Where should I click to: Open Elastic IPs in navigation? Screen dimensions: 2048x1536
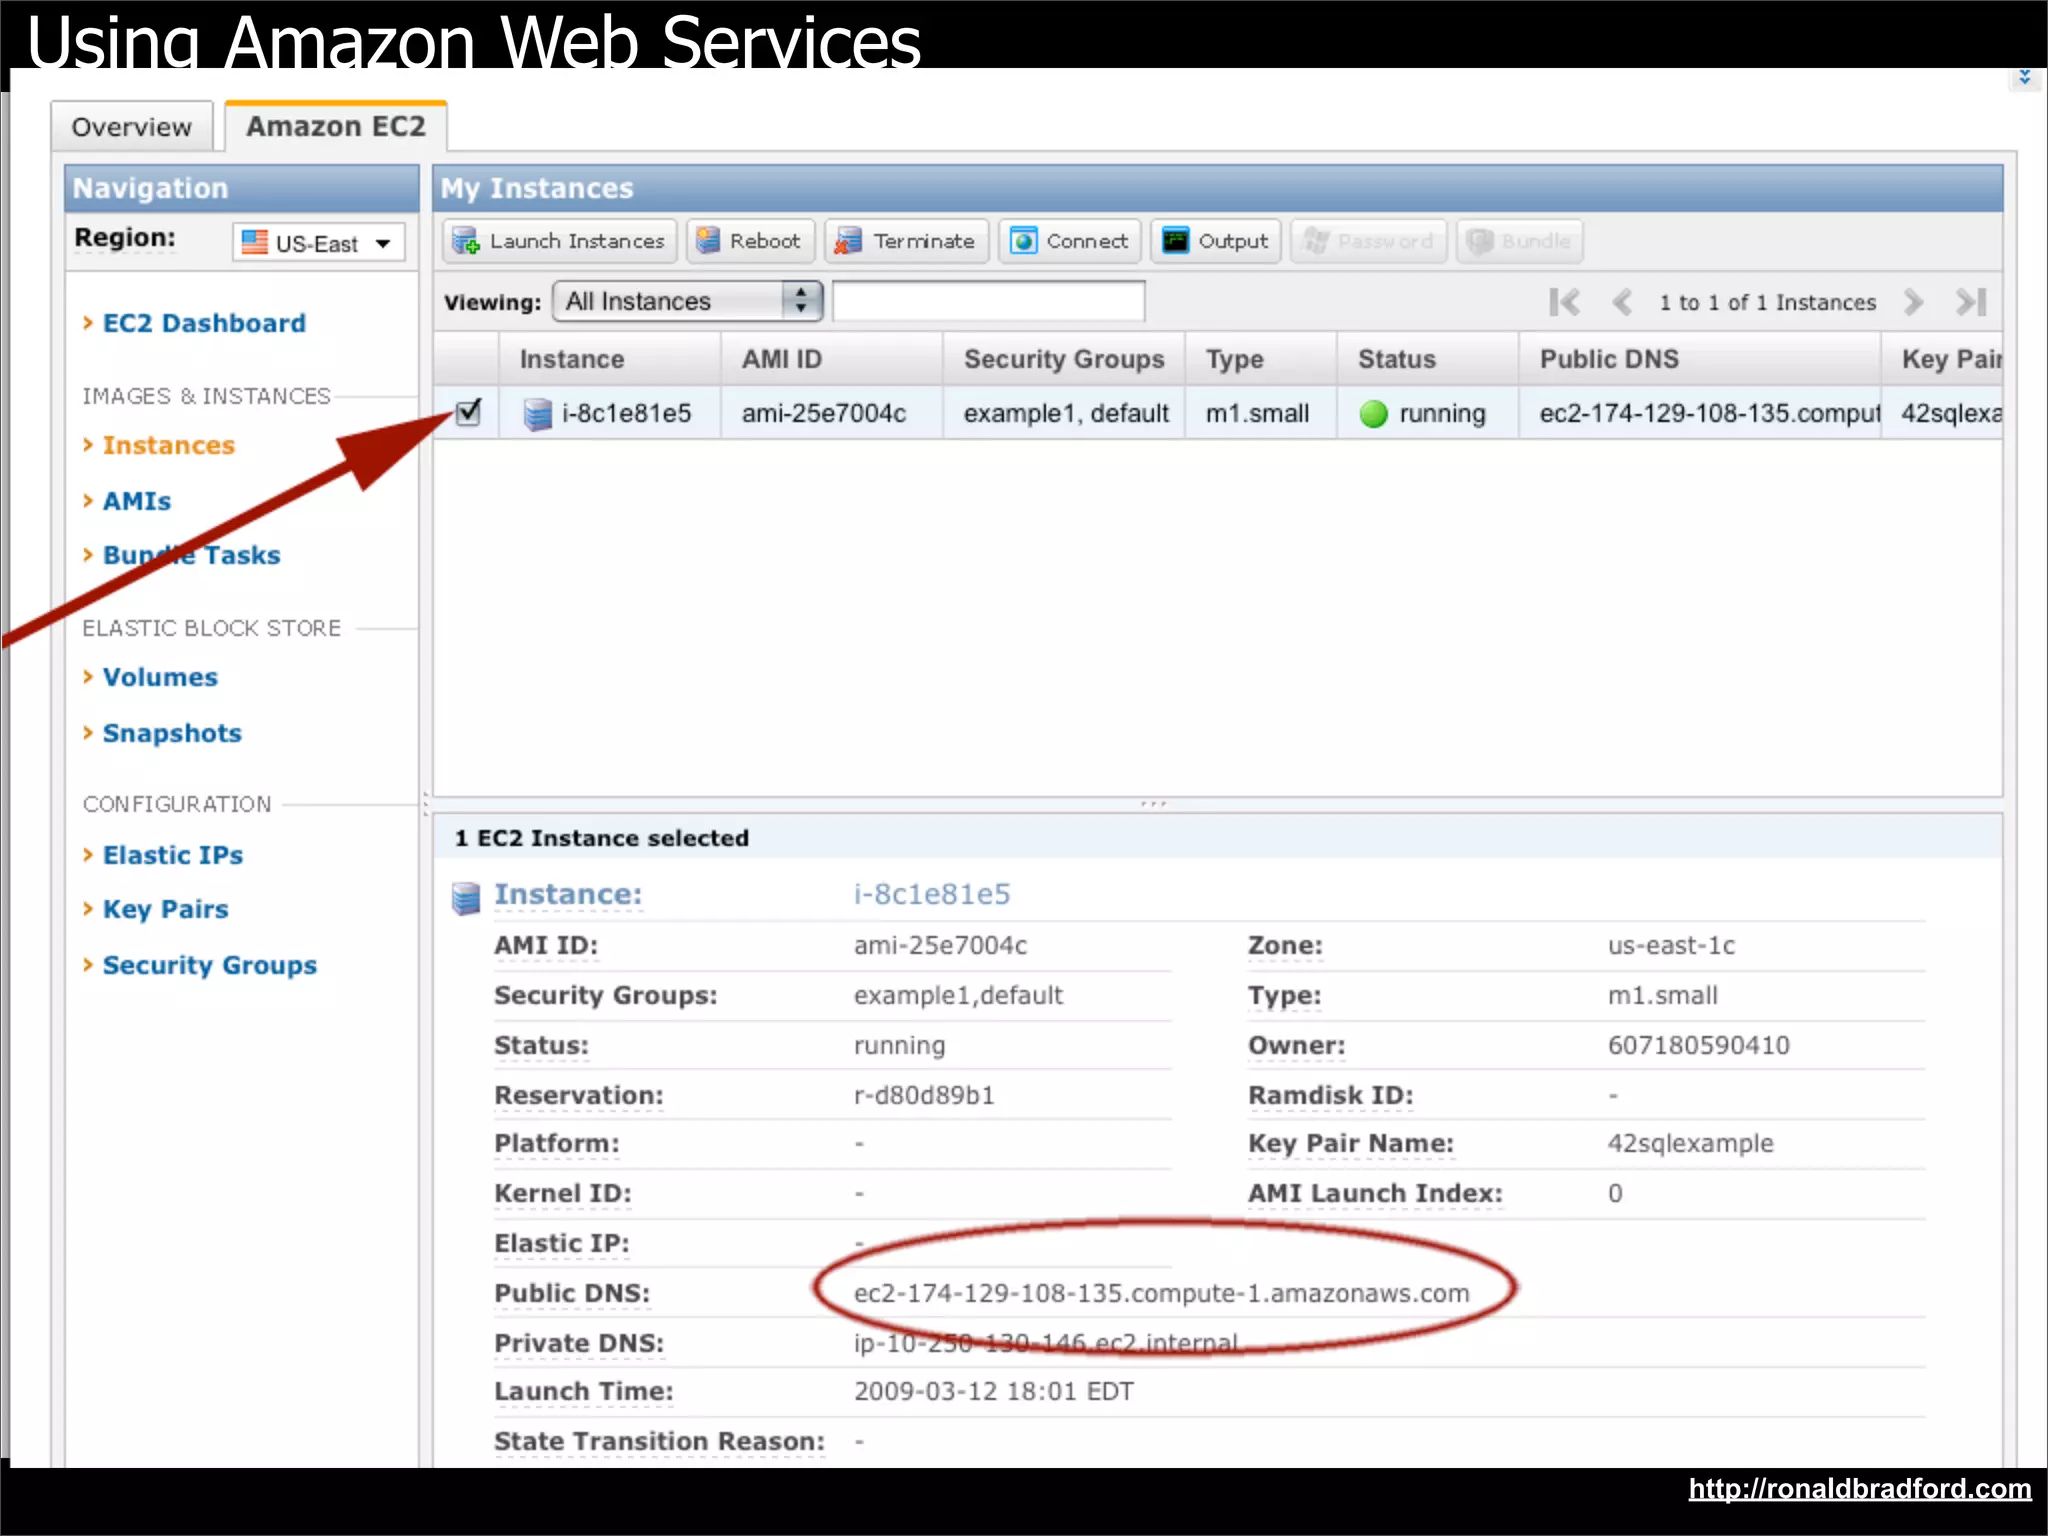pos(173,855)
